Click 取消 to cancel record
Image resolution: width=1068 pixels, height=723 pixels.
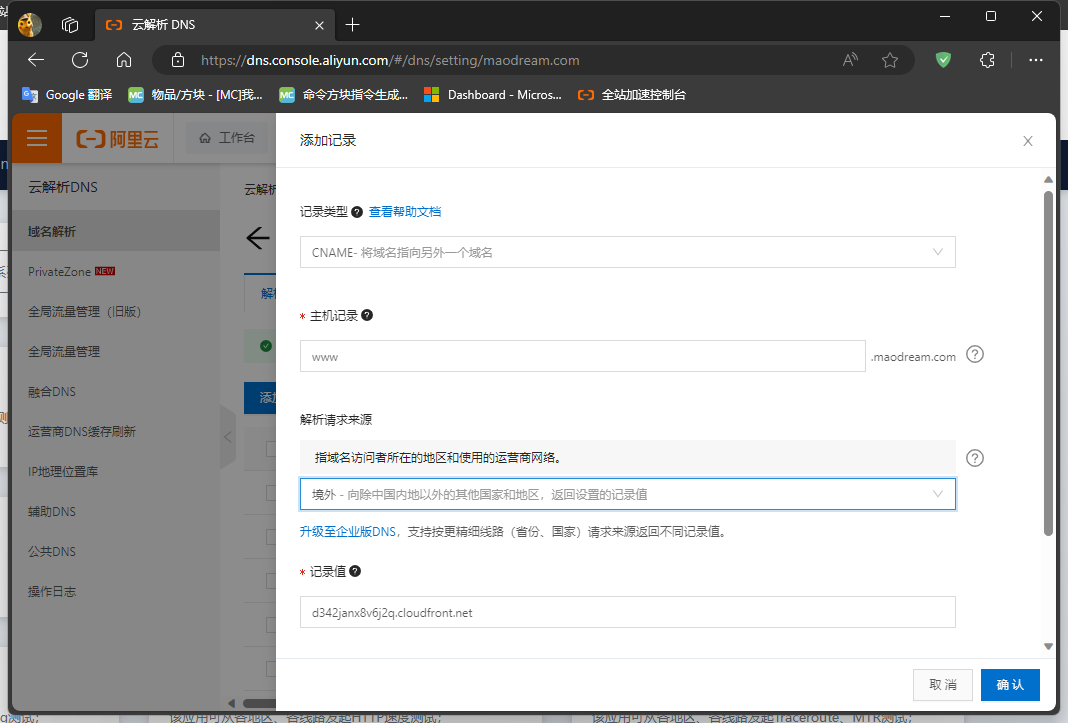943,685
